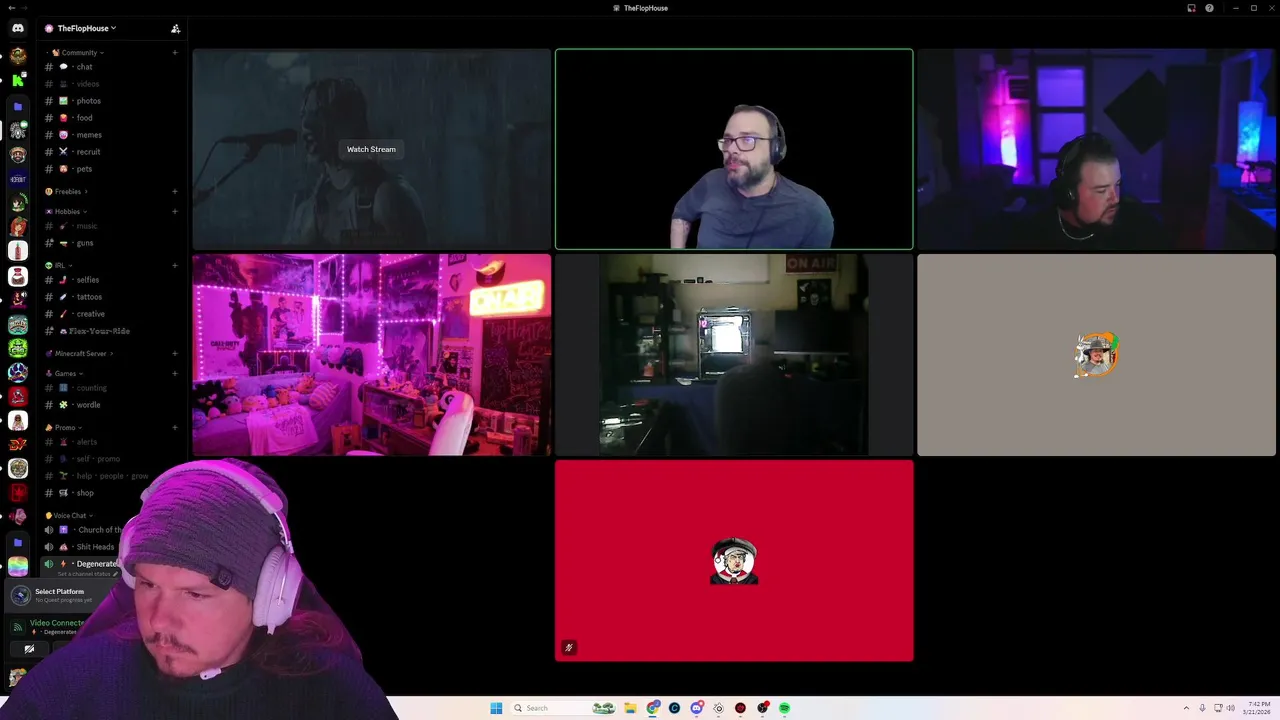Collapse the Promo category
This screenshot has width=1280, height=720.
coord(64,427)
